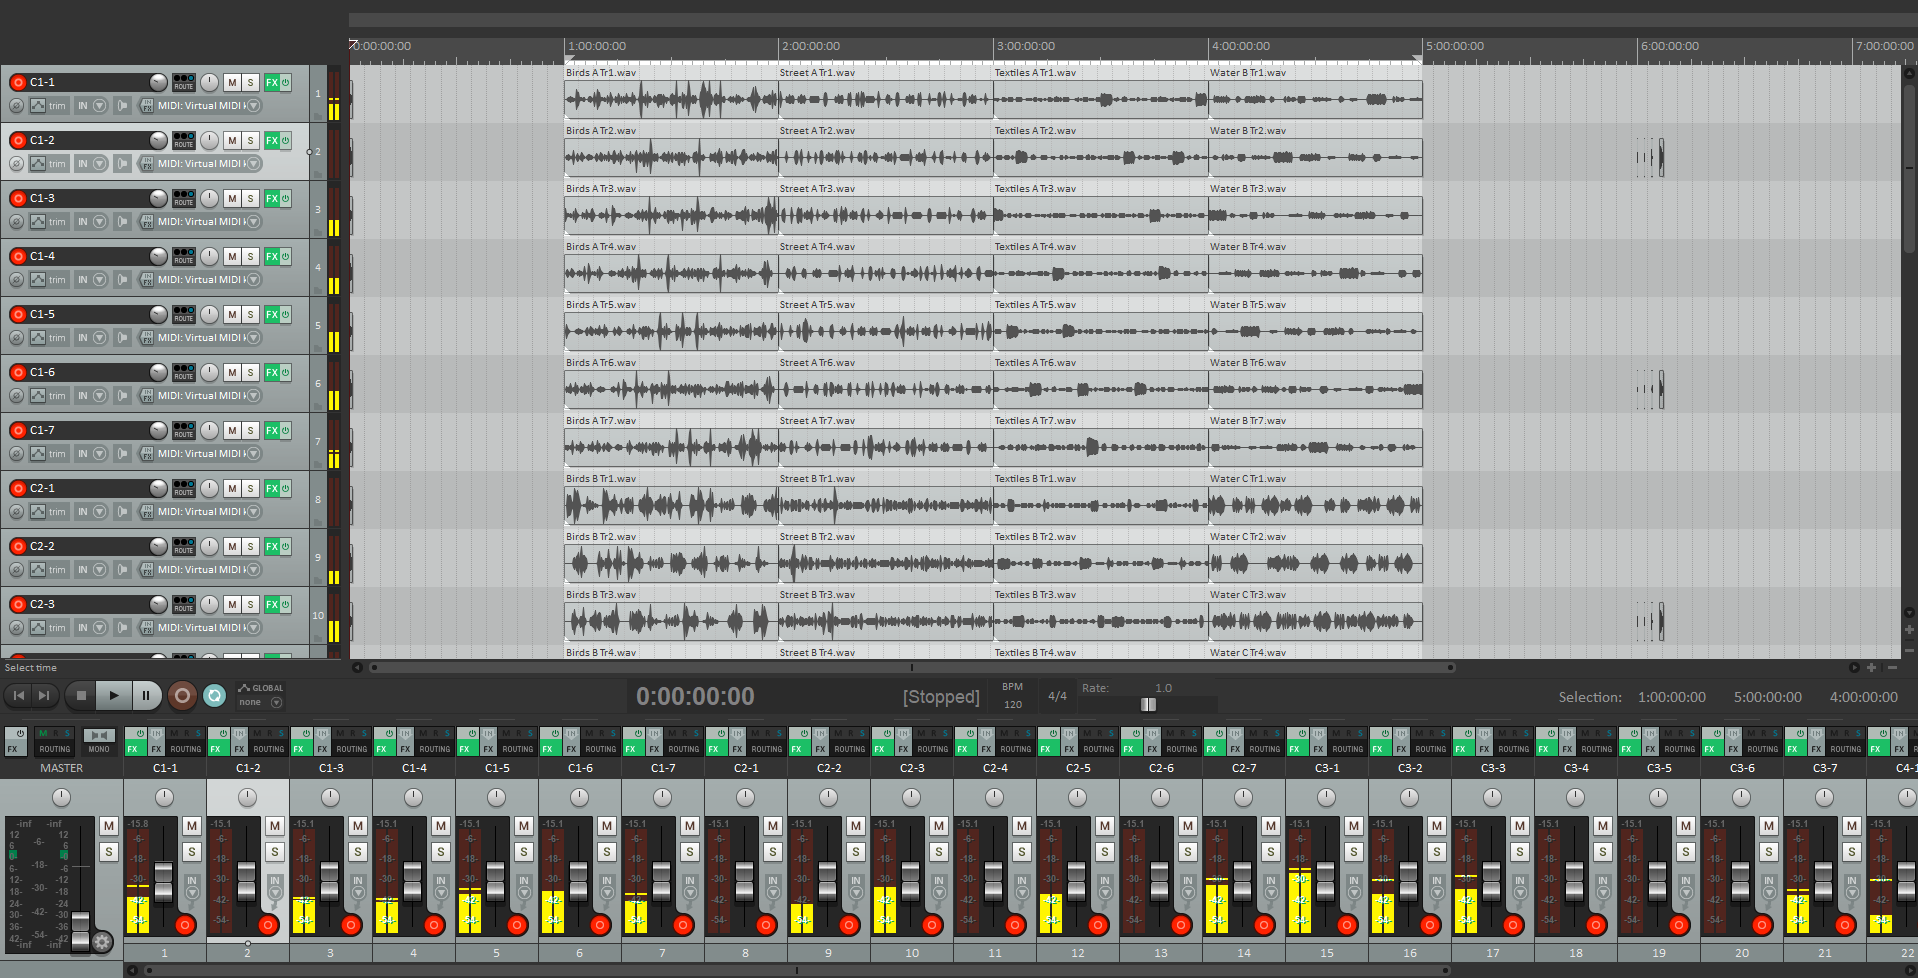The height and width of the screenshot is (978, 1918).
Task: Mute mixer channel C2-1
Action: [773, 825]
